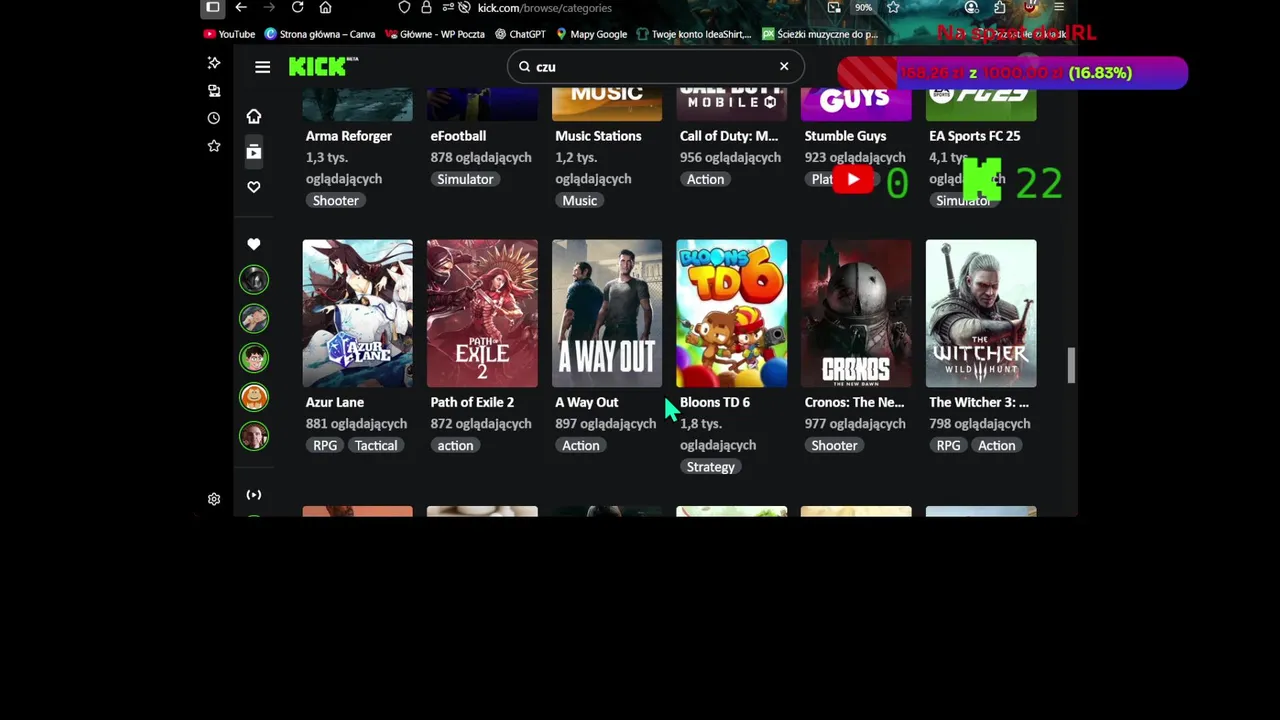Screen dimensions: 1280x720
Task: Click the donation goal progress bar overlay
Action: pyautogui.click(x=1012, y=73)
